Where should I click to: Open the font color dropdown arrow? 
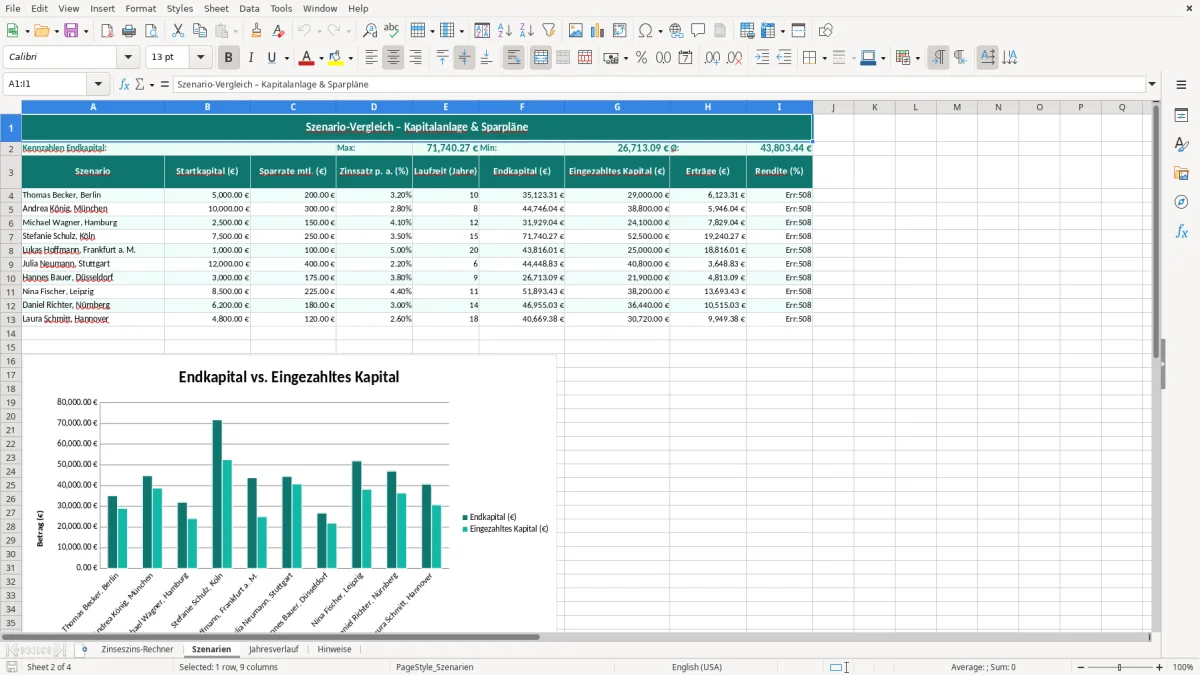(321, 58)
